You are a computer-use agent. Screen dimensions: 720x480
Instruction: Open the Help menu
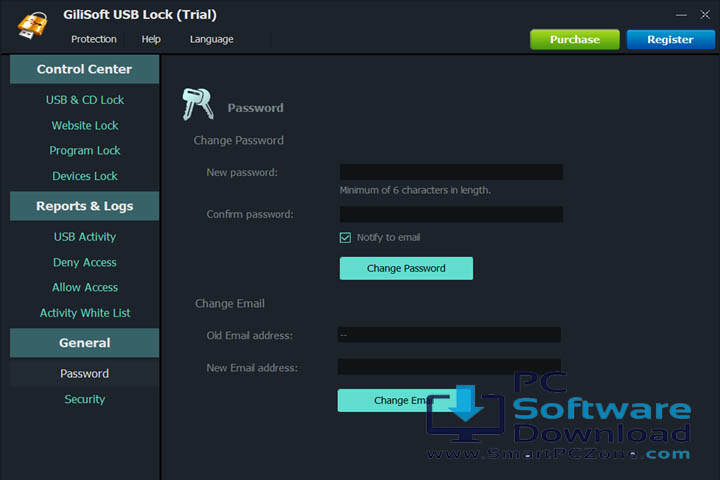(x=151, y=40)
